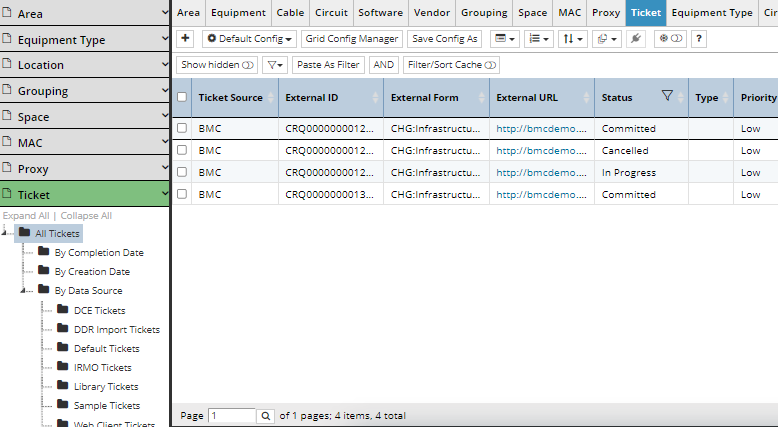Viewport: 778px width, 427px height.
Task: Toggle the select-all header checkbox
Action: point(182,97)
